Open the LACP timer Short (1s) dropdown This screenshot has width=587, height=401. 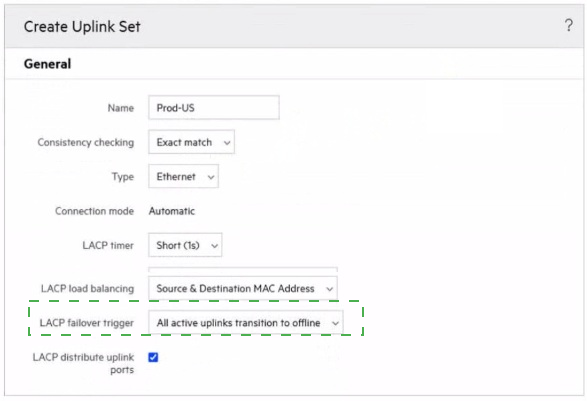[185, 245]
